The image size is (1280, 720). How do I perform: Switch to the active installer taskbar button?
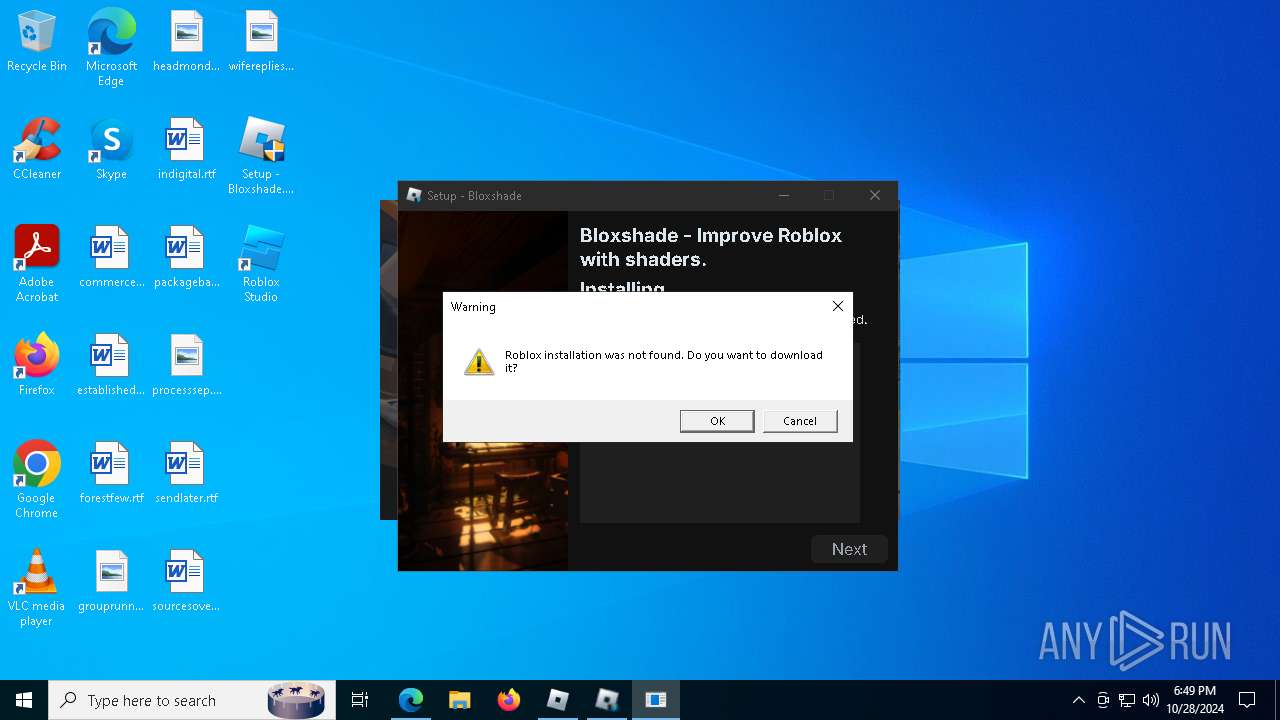coord(656,700)
